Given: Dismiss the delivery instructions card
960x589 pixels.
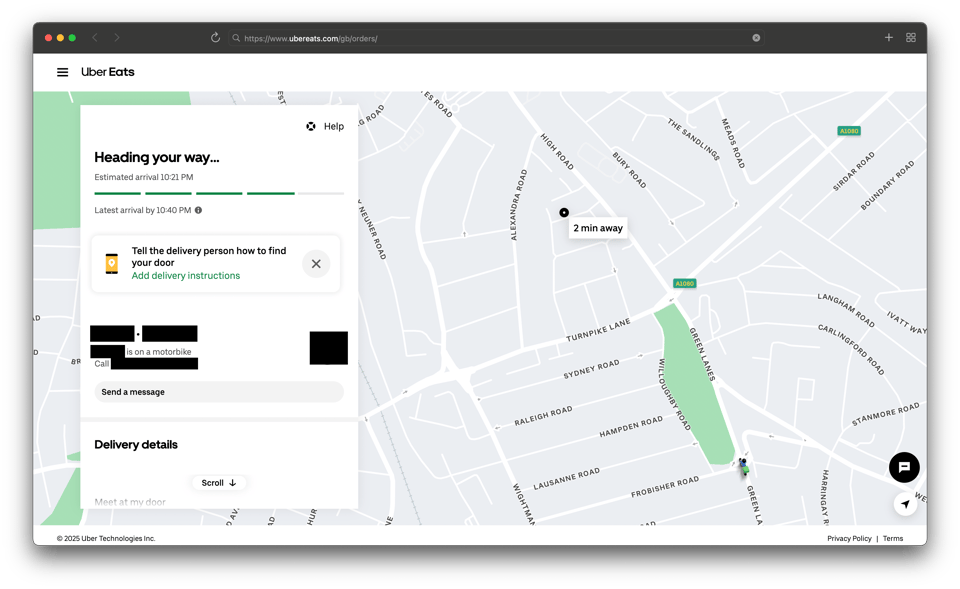Looking at the screenshot, I should tap(316, 264).
